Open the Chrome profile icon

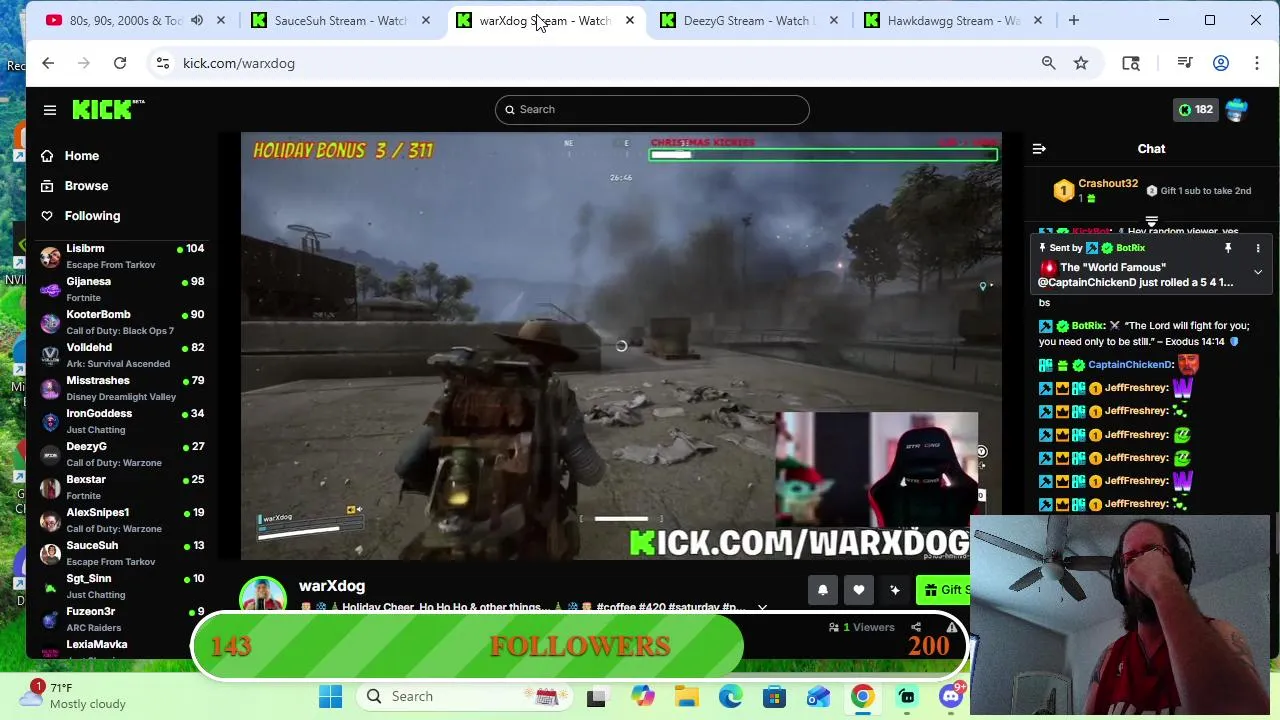[x=1221, y=63]
